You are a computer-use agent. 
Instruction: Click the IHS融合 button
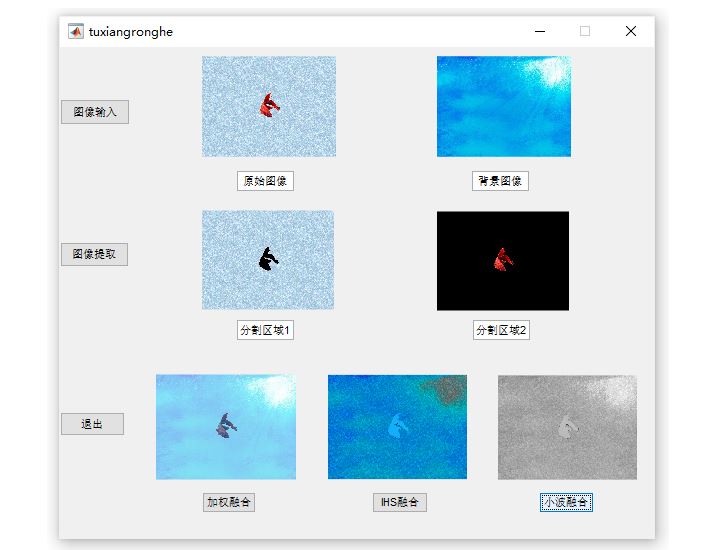pyautogui.click(x=400, y=502)
